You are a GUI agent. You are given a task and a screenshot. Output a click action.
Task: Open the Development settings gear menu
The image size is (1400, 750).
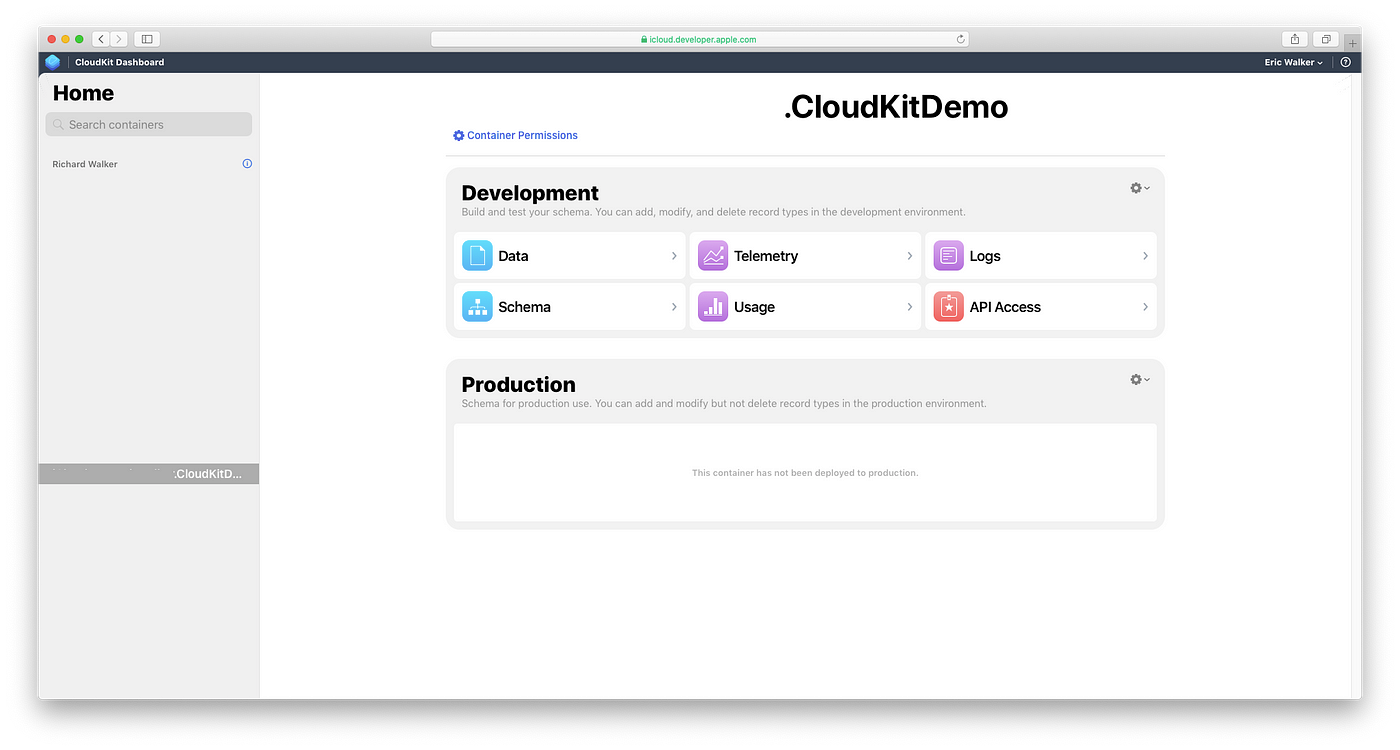(1140, 188)
